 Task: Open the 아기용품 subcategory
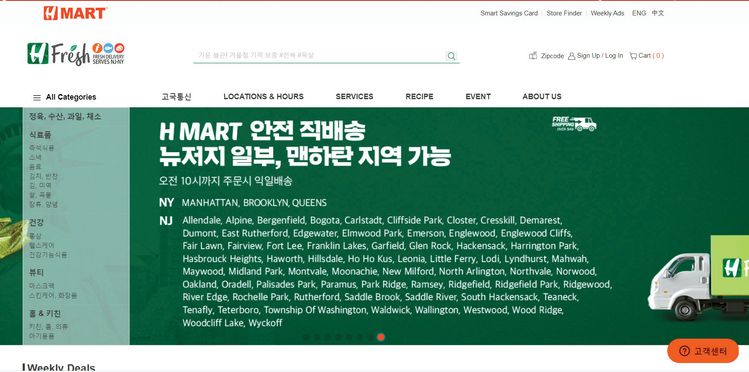[42, 336]
